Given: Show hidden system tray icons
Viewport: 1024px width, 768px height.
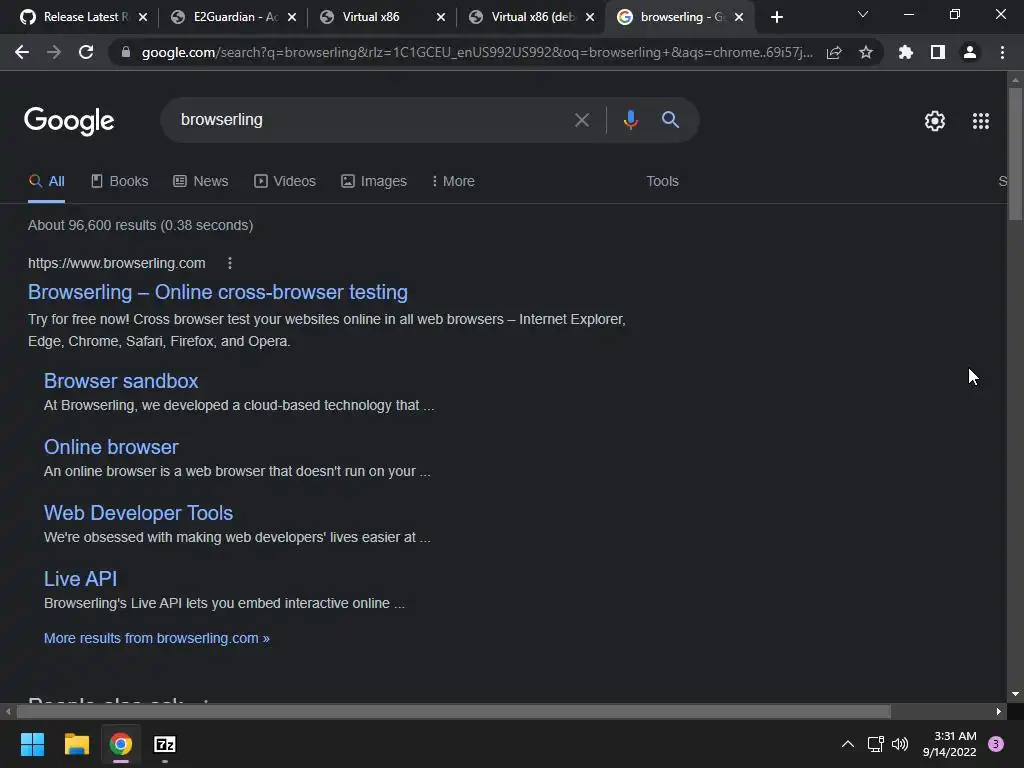Looking at the screenshot, I should pyautogui.click(x=848, y=744).
